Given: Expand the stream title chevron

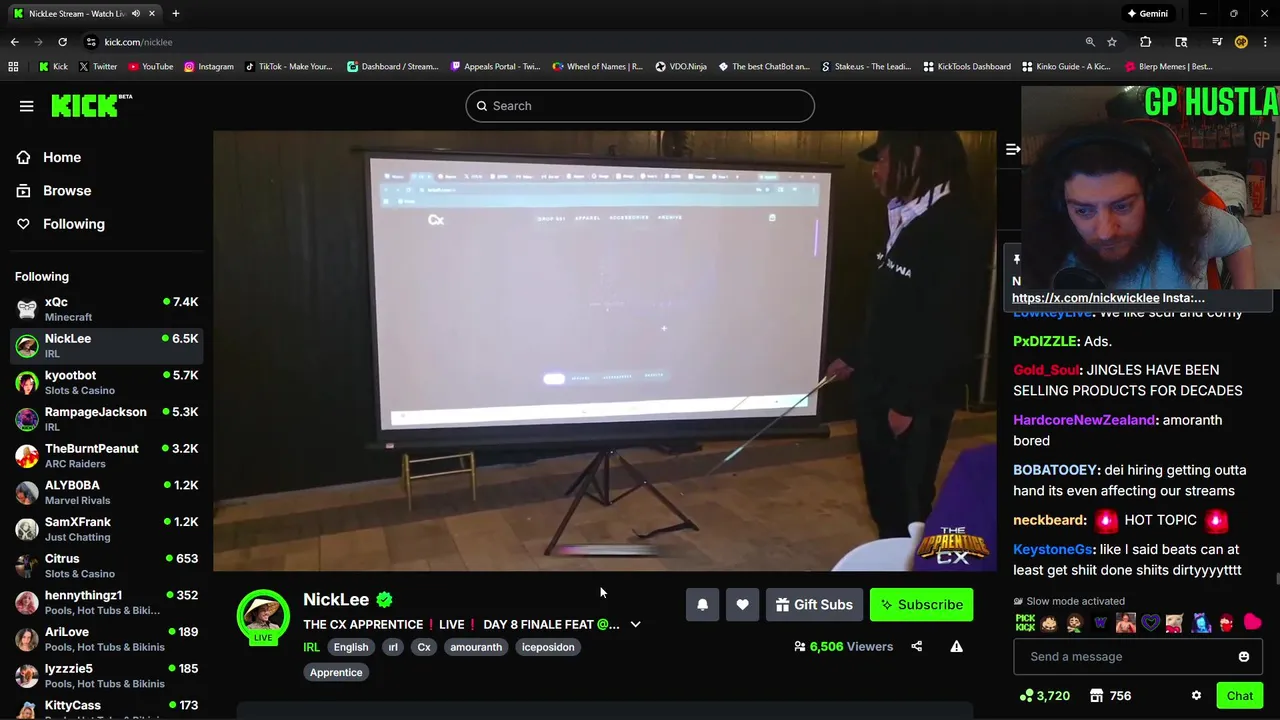Looking at the screenshot, I should (635, 624).
